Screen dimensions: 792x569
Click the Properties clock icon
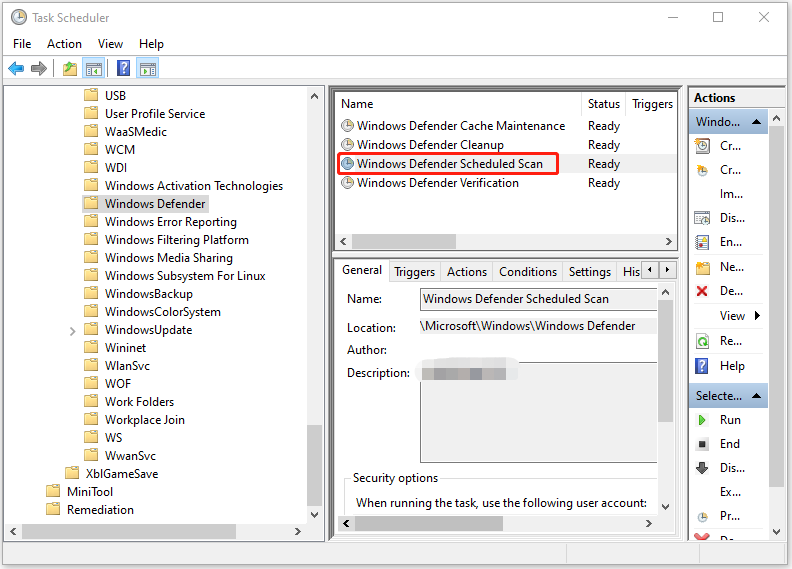pos(702,517)
